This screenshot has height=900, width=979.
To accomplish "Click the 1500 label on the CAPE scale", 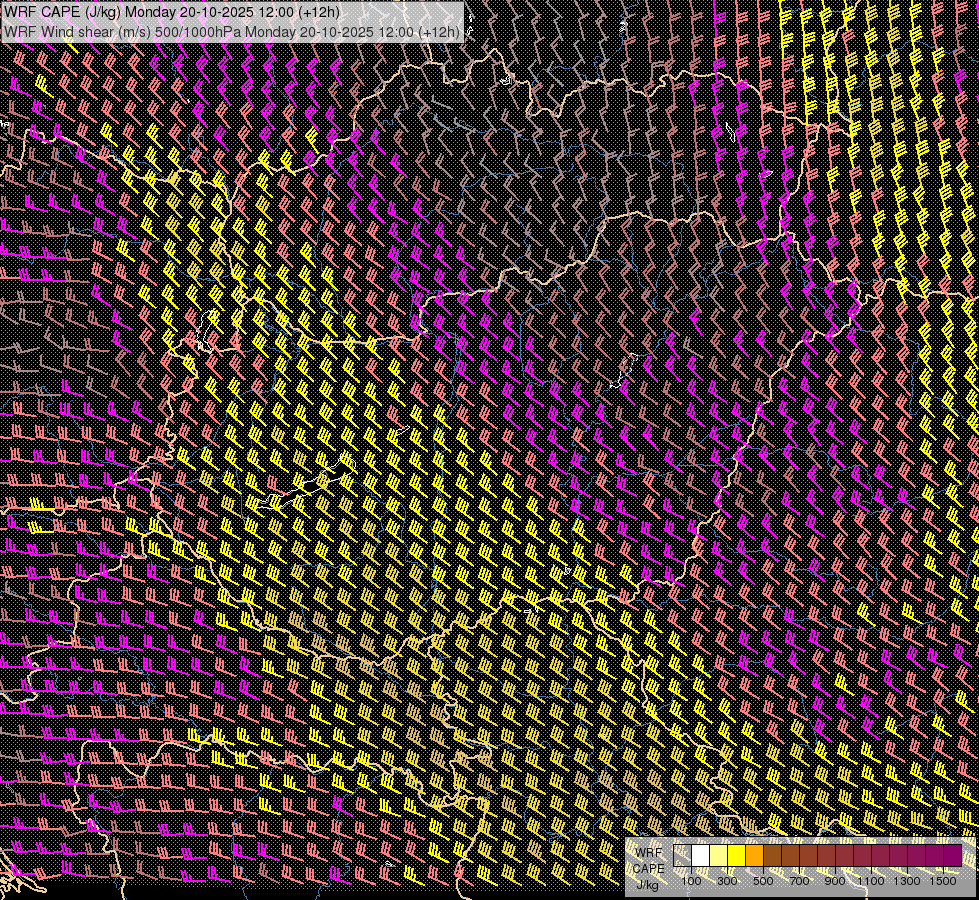I will [943, 881].
